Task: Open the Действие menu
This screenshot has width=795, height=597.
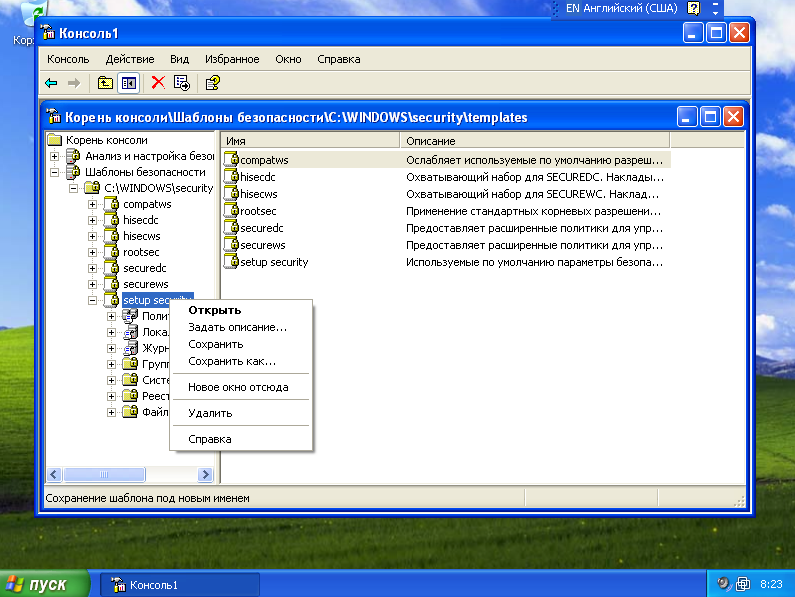Action: click(x=130, y=59)
